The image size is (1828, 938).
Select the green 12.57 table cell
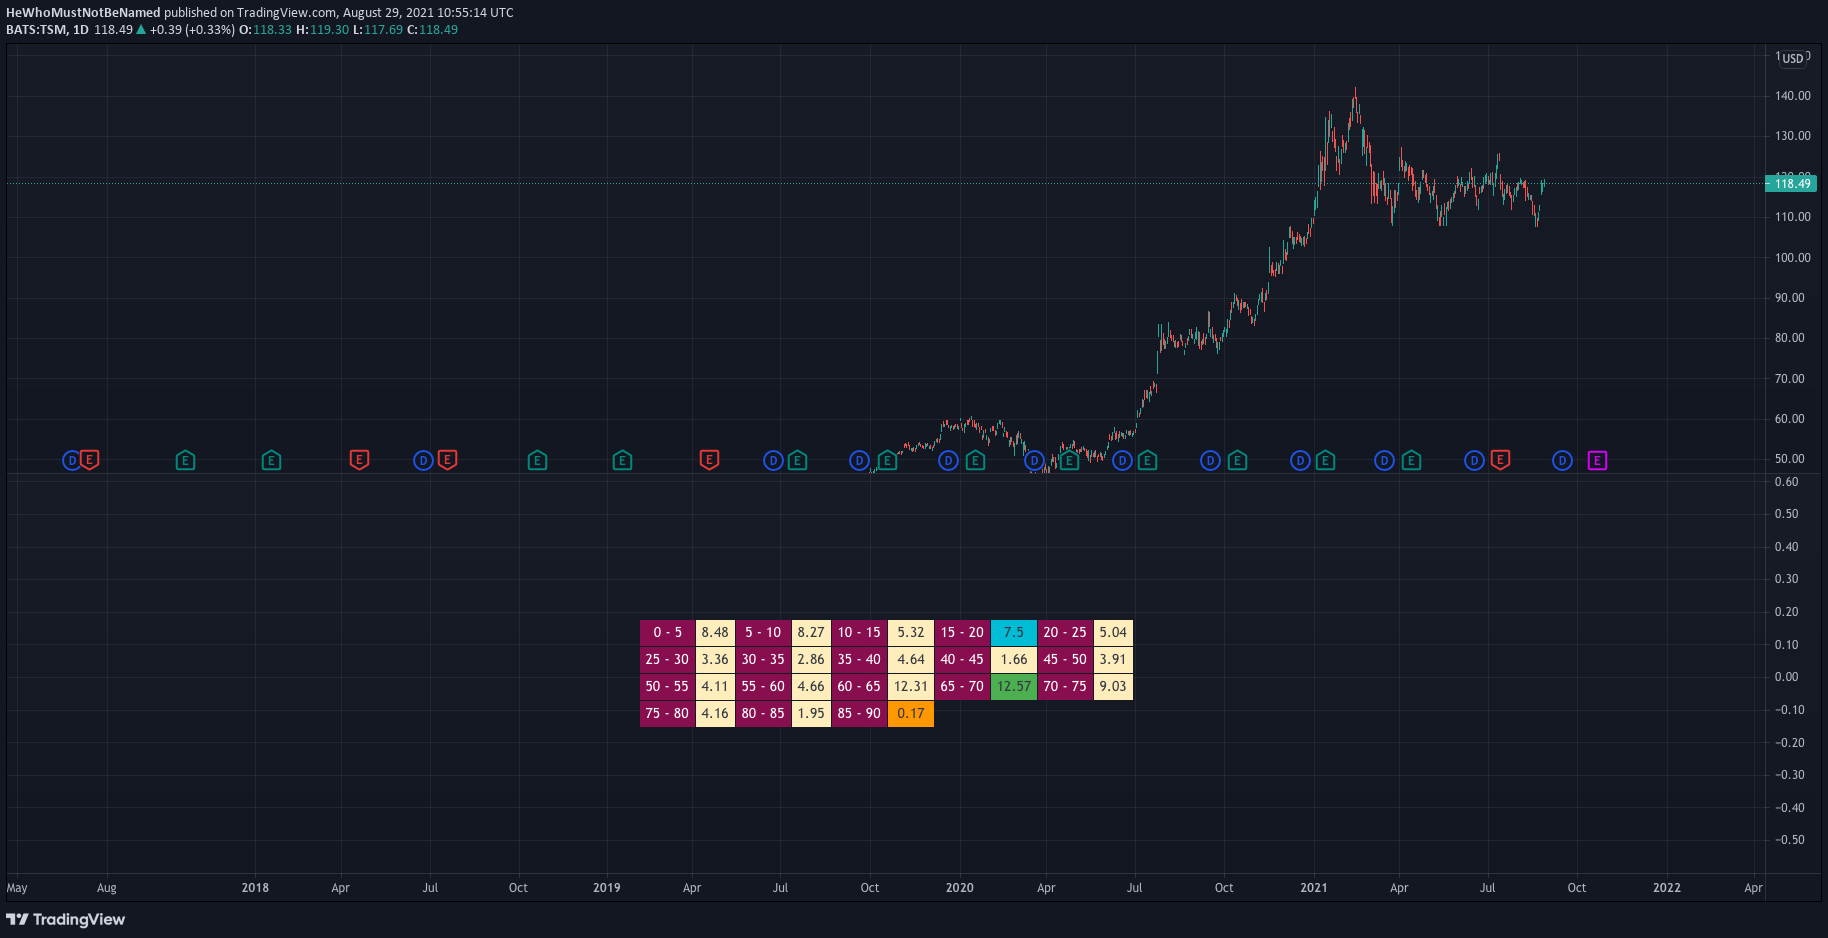(x=1014, y=686)
